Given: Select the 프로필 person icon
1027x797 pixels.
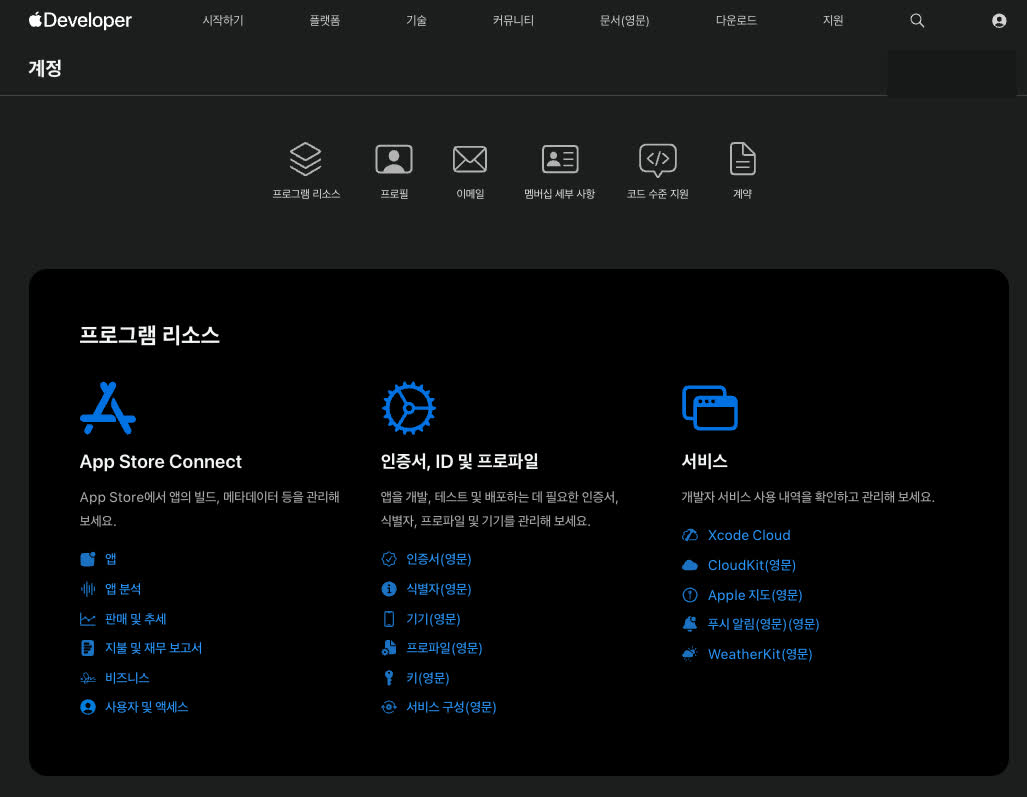Looking at the screenshot, I should tap(394, 159).
